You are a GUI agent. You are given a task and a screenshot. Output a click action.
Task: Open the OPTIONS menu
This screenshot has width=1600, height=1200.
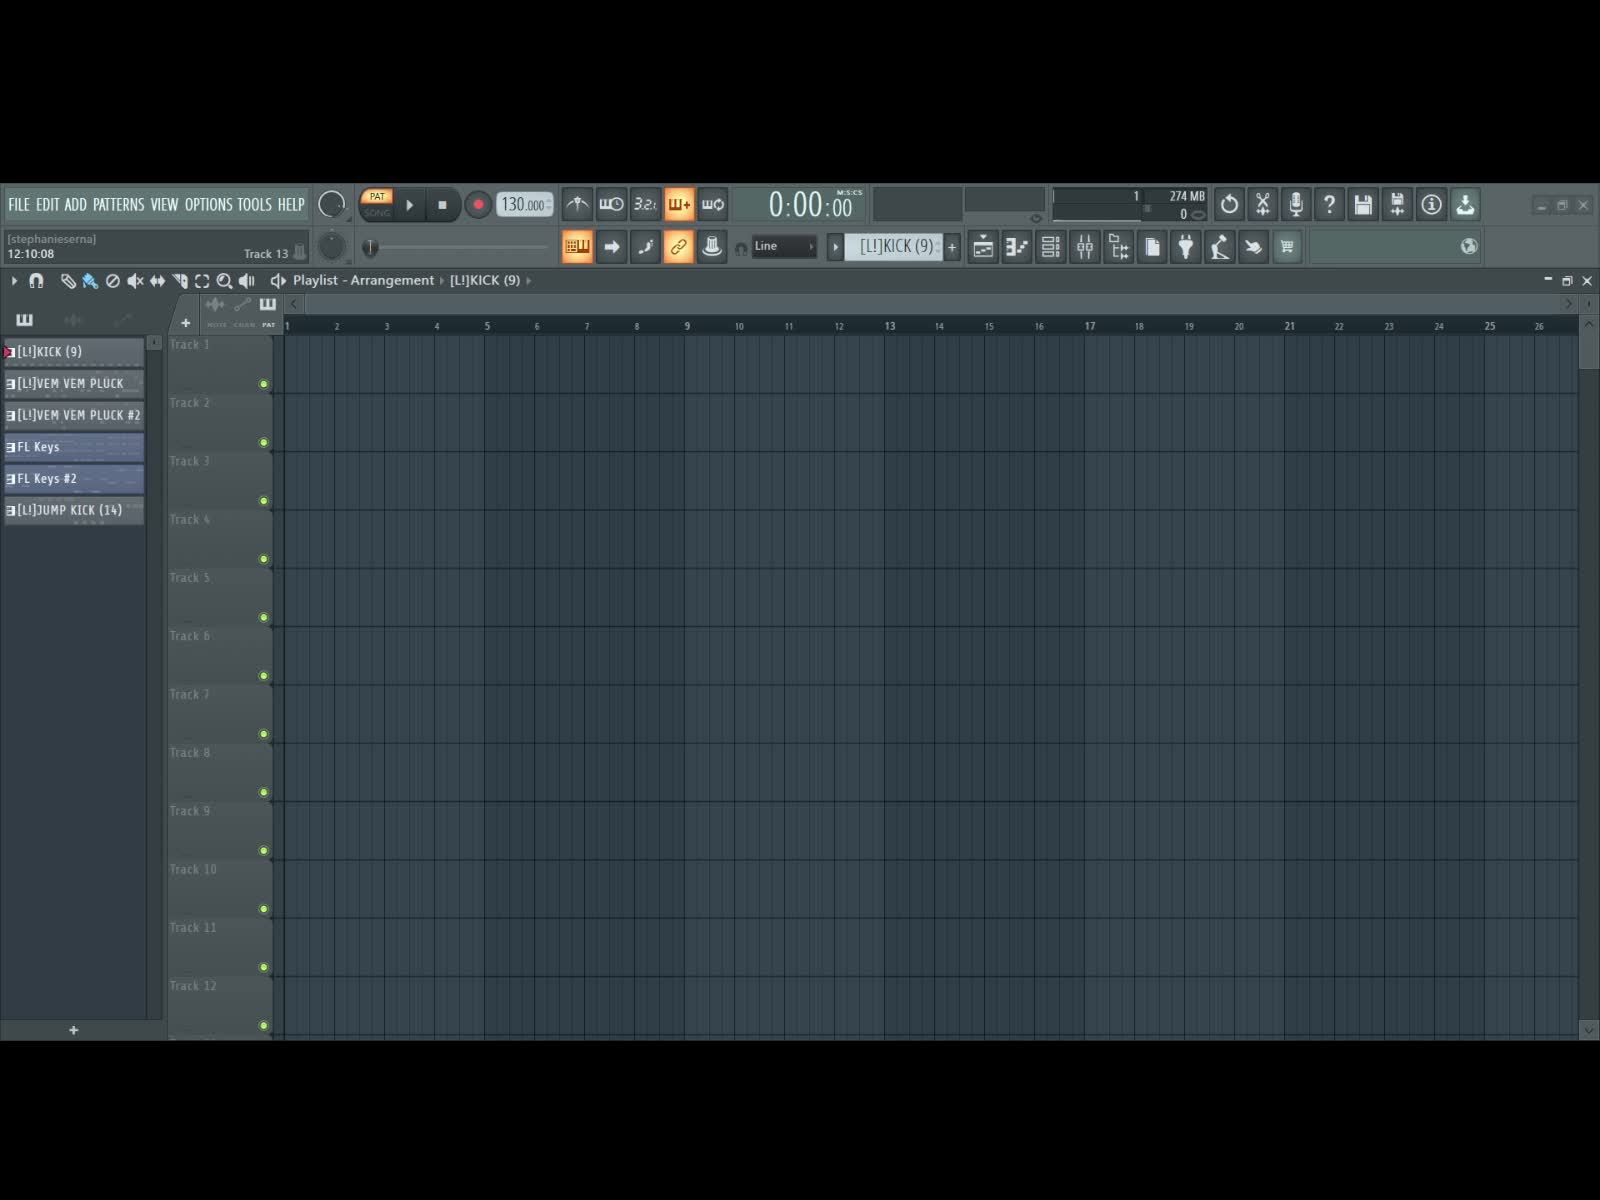(208, 205)
